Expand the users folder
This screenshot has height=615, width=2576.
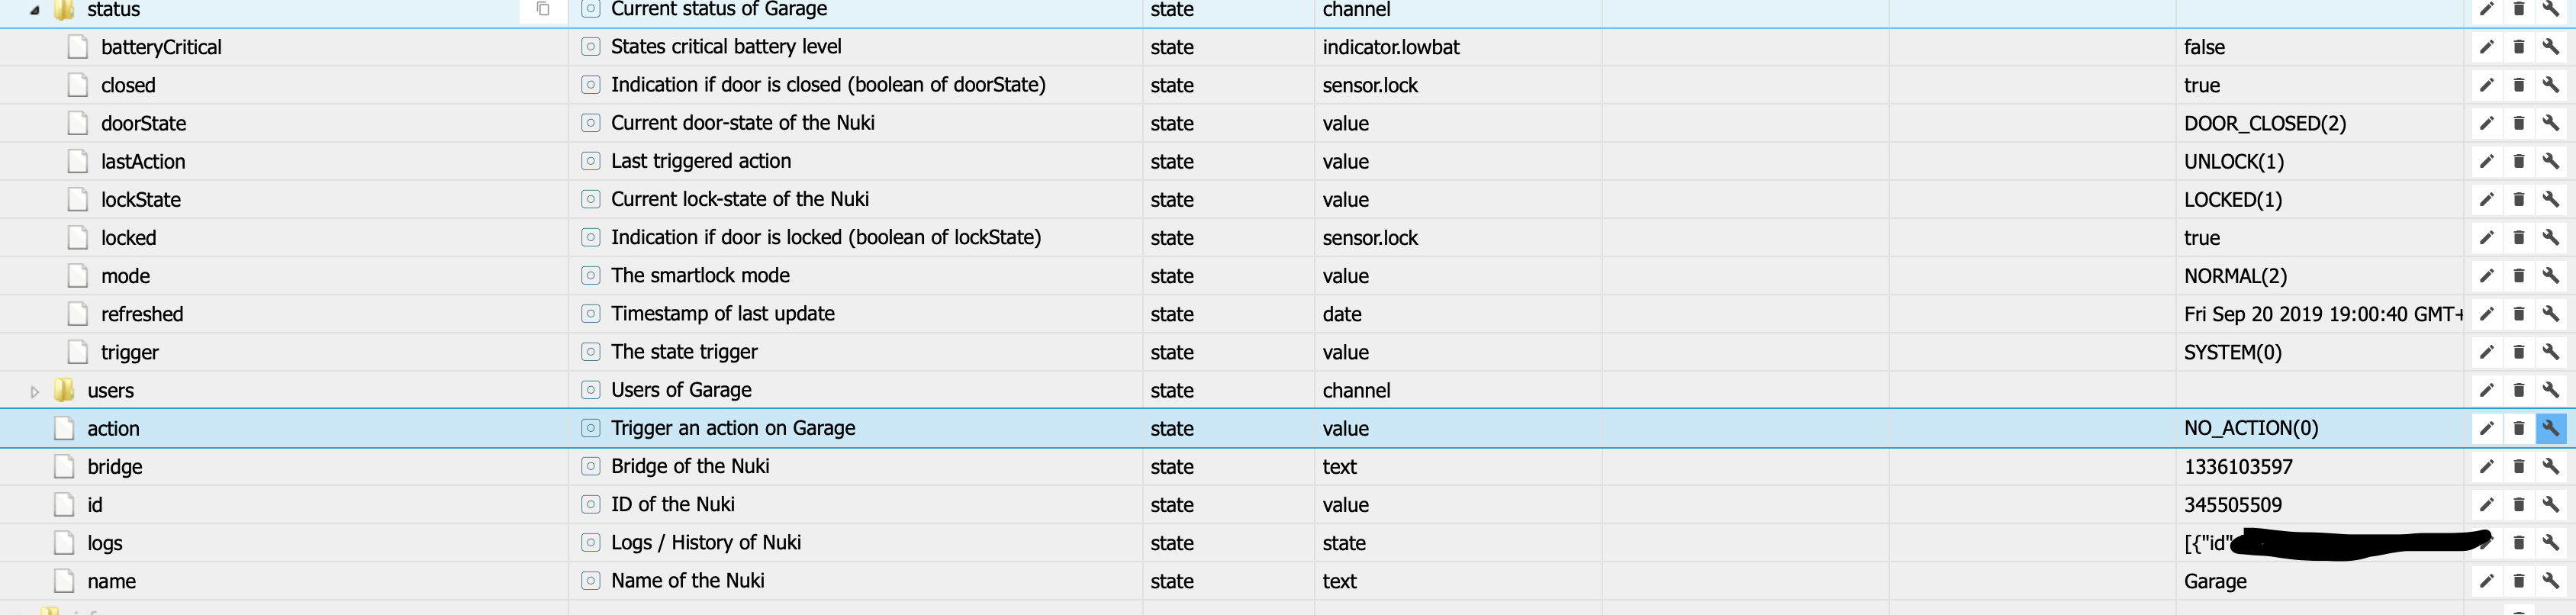pyautogui.click(x=34, y=391)
